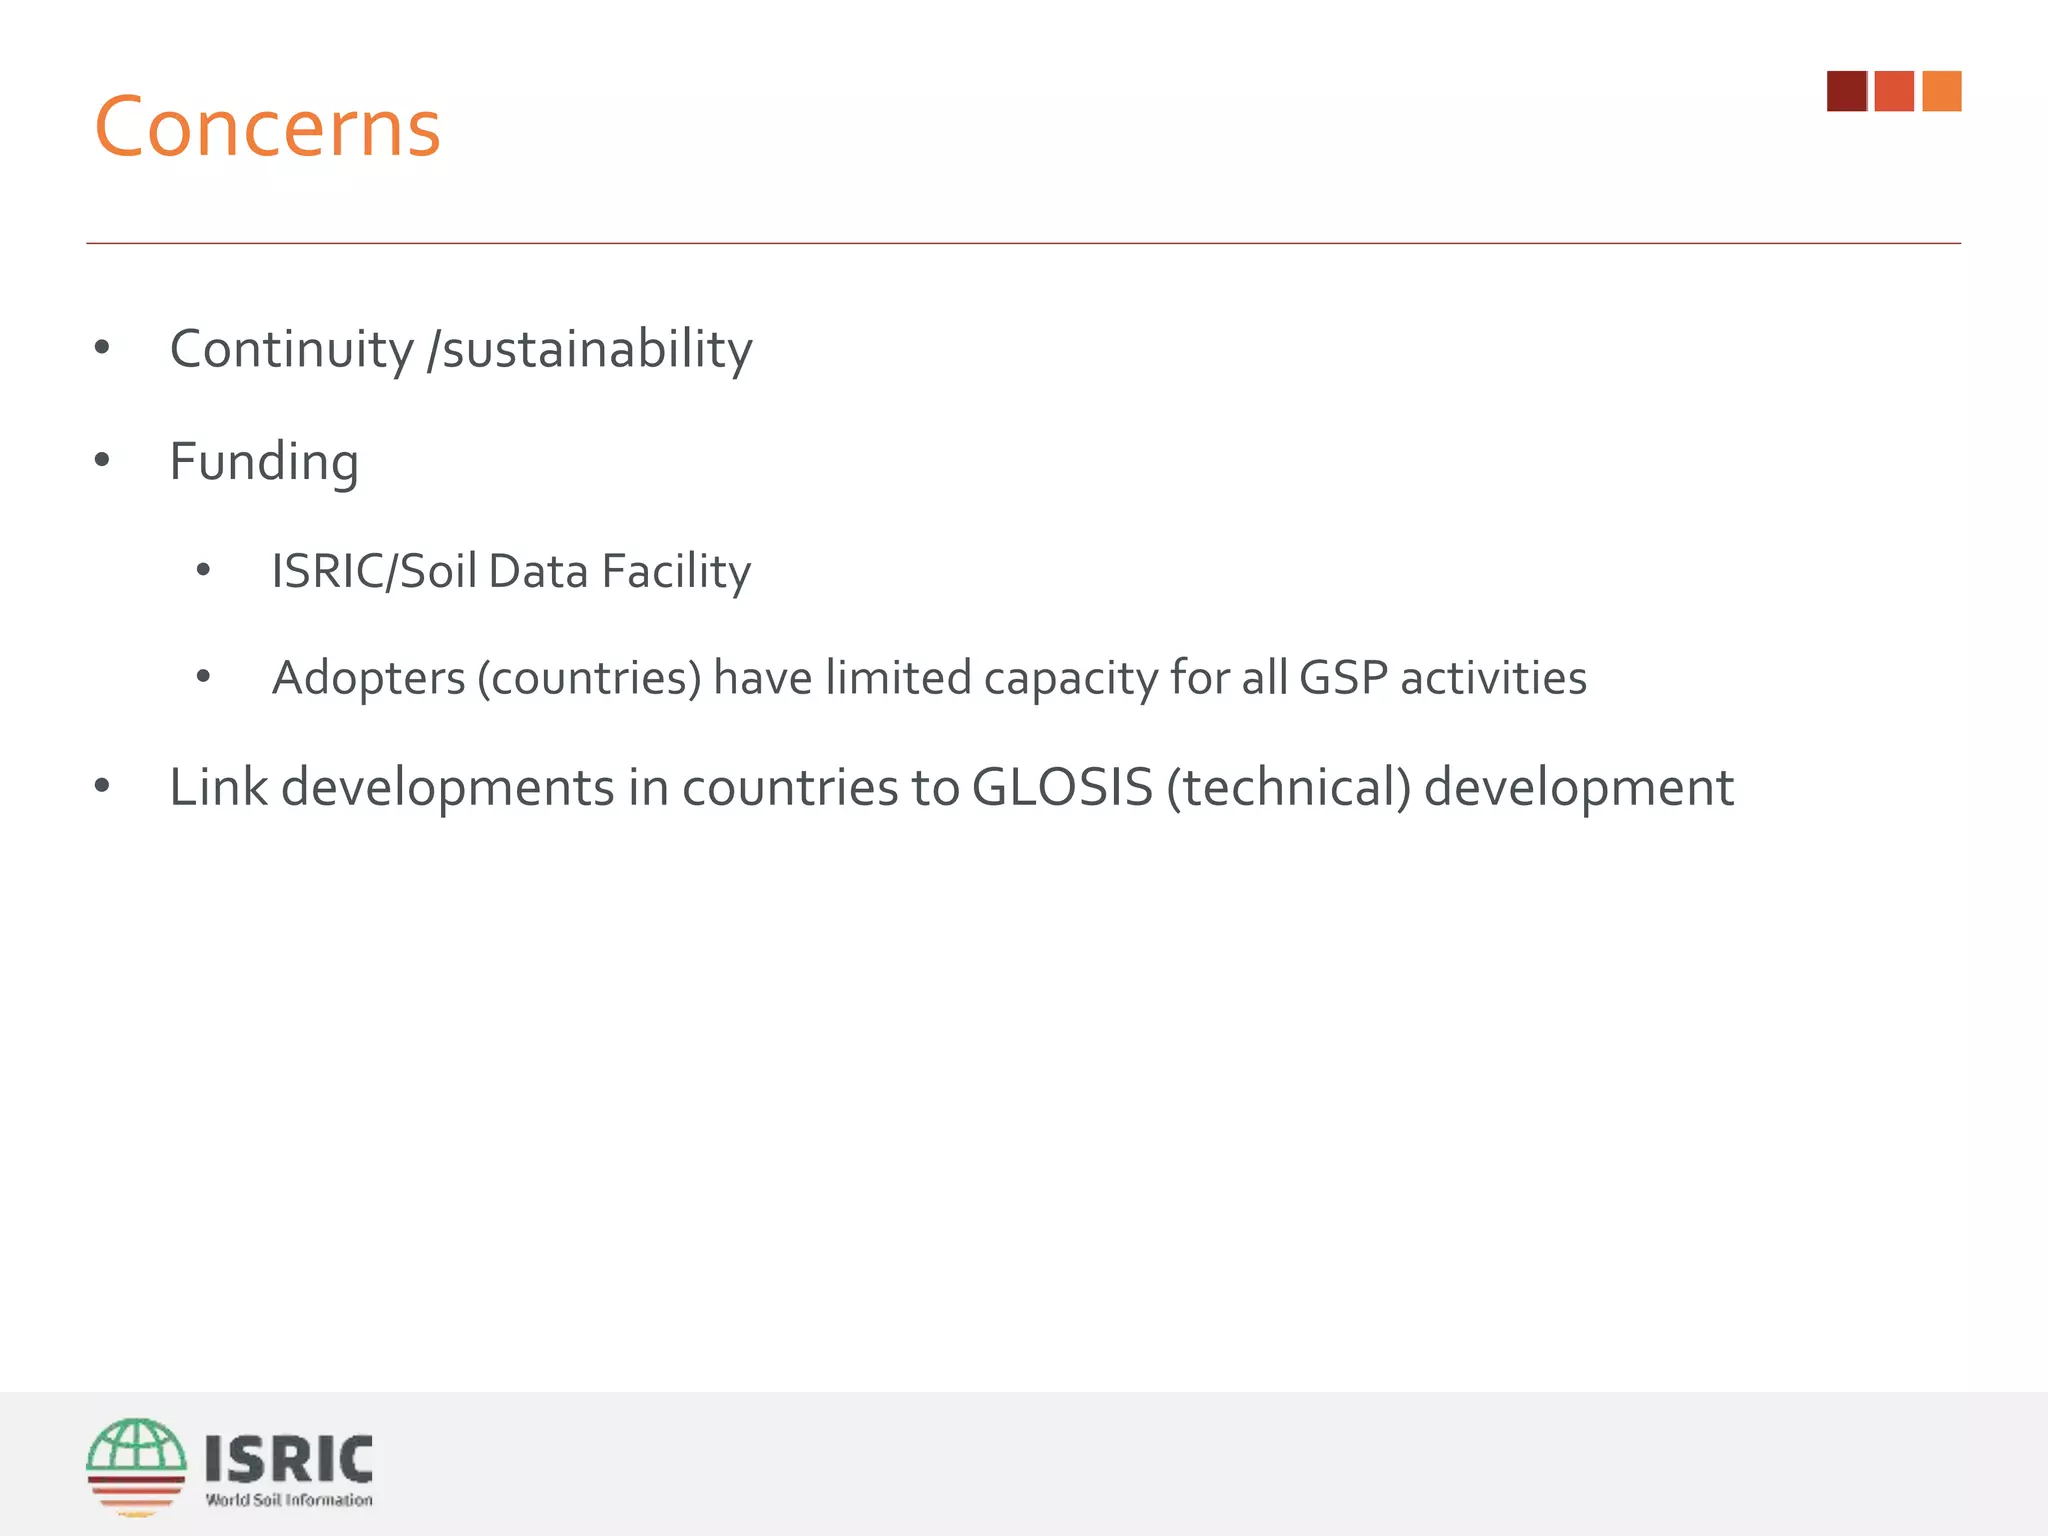The image size is (2048, 1536).
Task: Click the 'World Soil Information' tagline
Action: [289, 1500]
